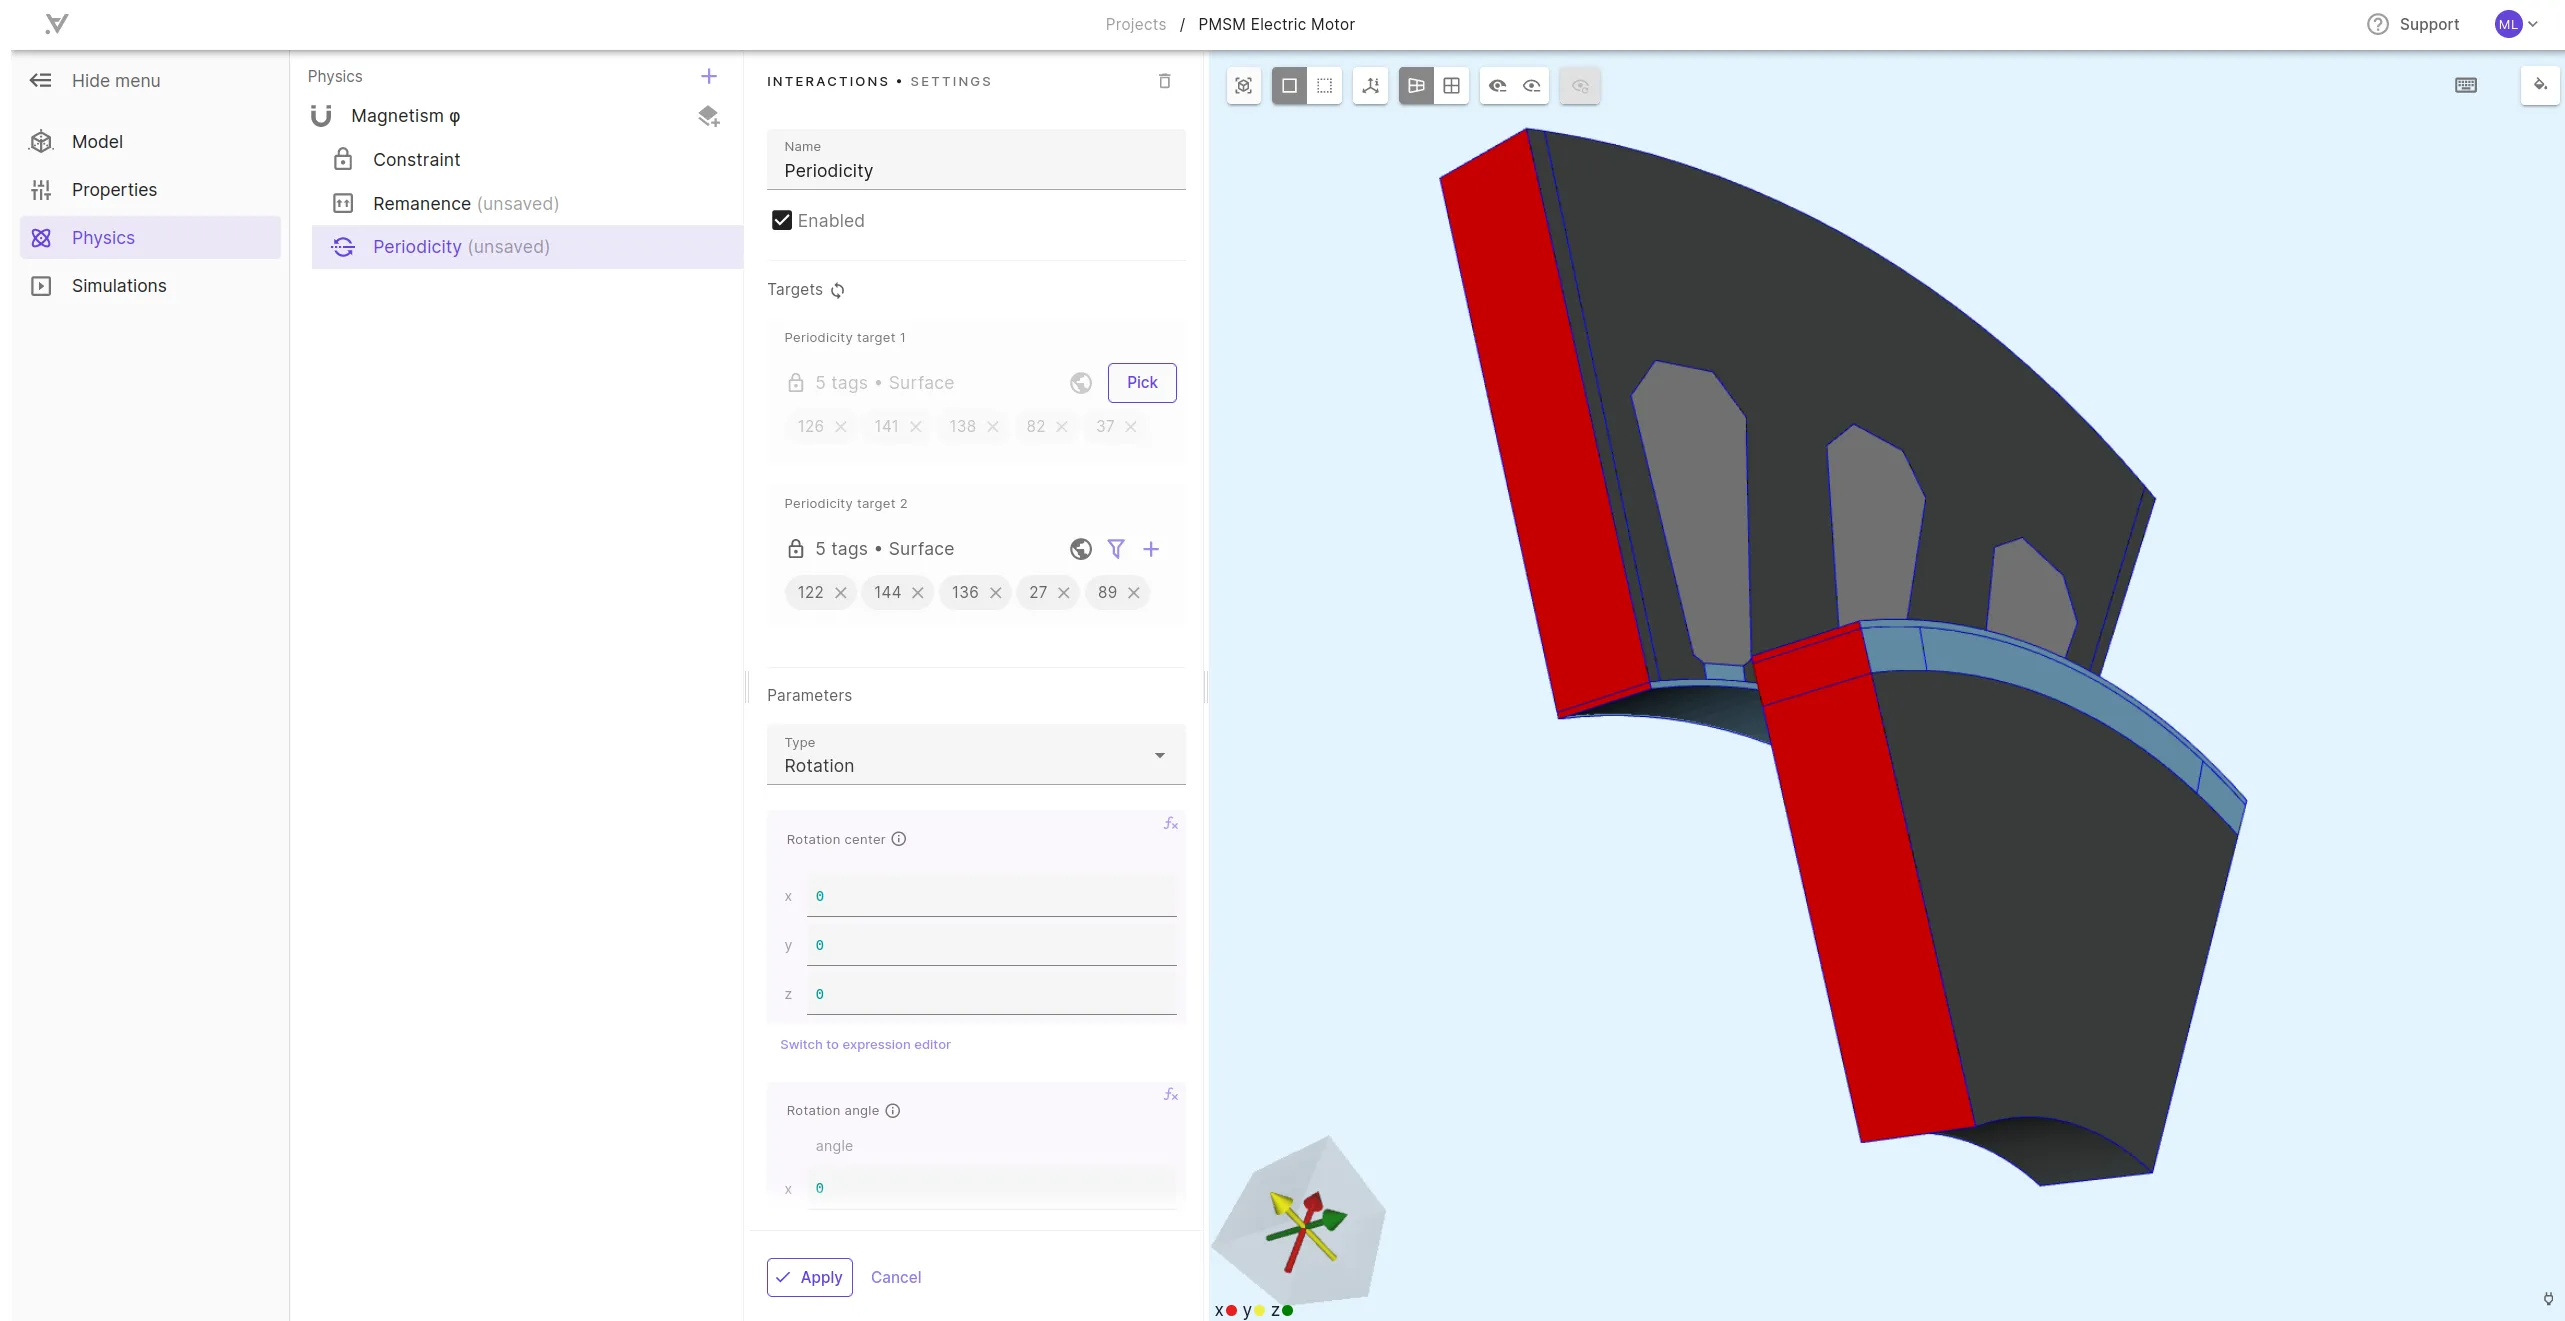The height and width of the screenshot is (1321, 2565).
Task: Remove tag 144 from target 2
Action: coord(918,593)
